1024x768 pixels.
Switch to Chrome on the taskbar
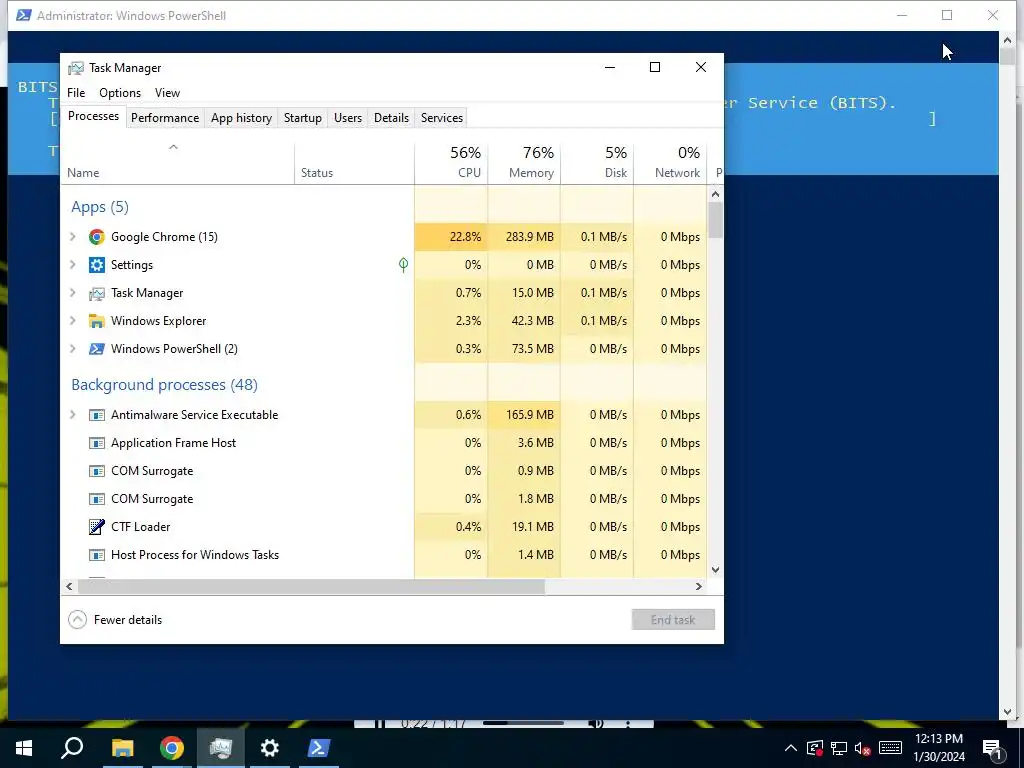tap(172, 748)
